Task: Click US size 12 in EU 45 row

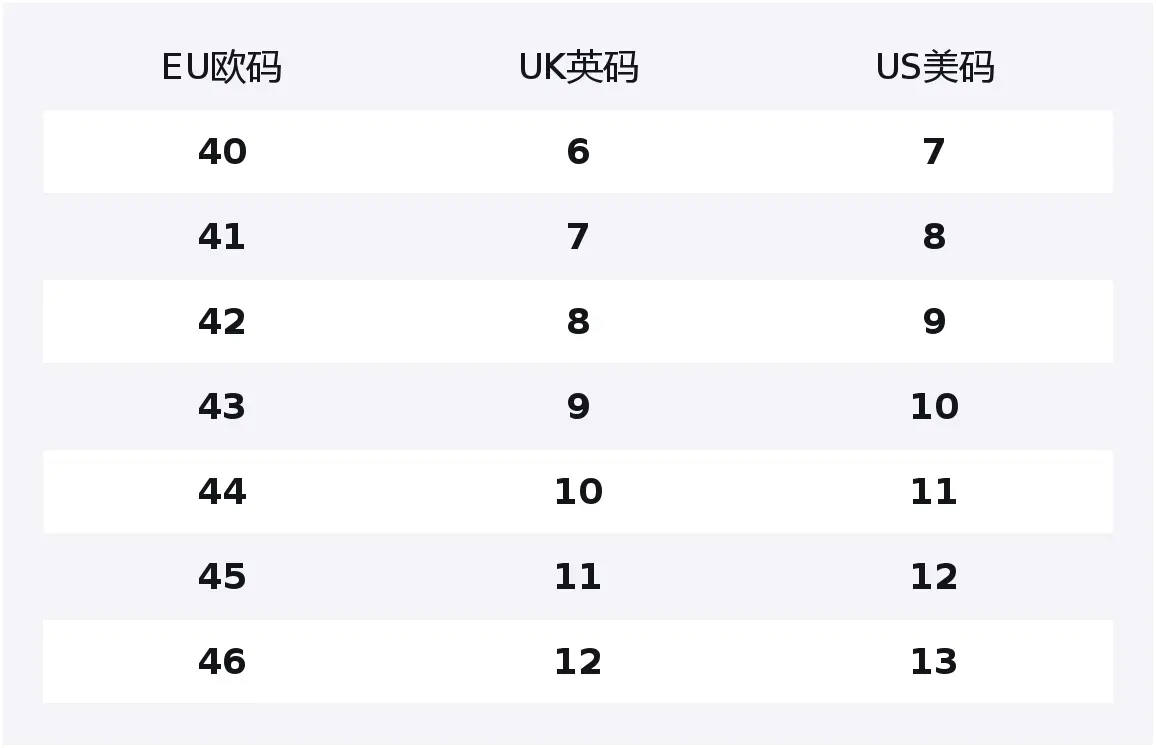Action: [x=934, y=576]
